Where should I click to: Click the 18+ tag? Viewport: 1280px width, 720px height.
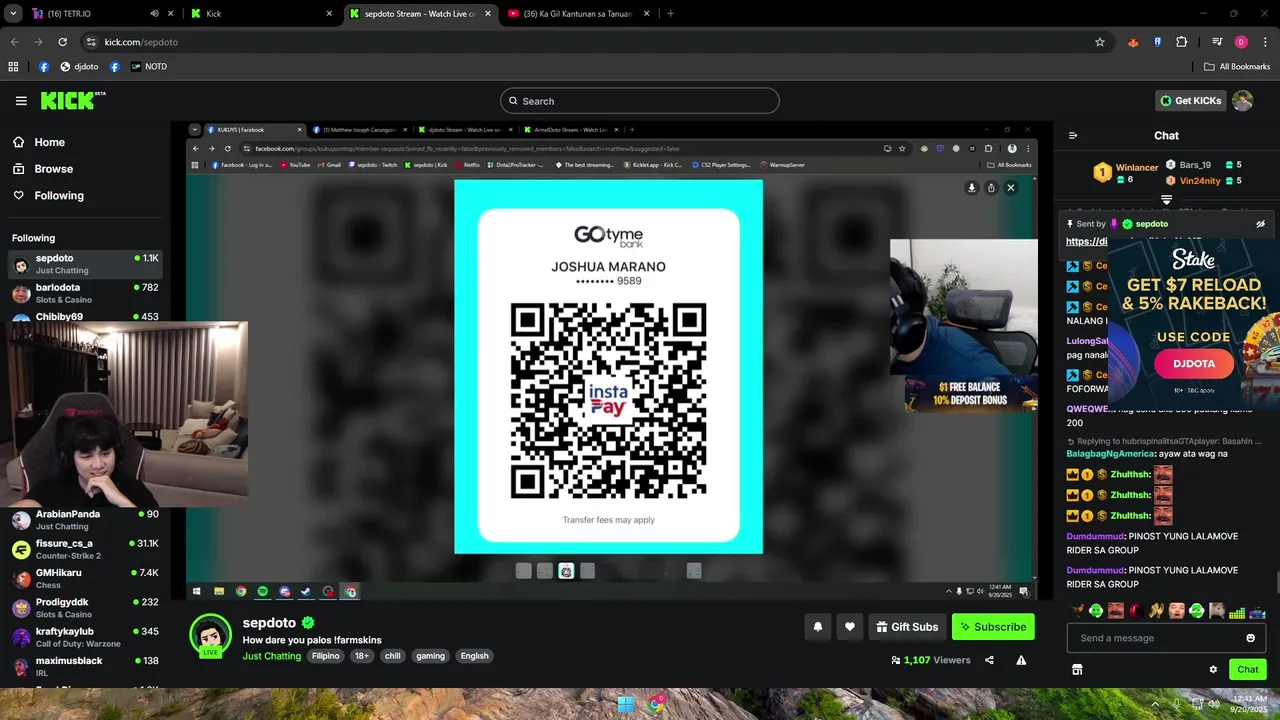(x=362, y=656)
